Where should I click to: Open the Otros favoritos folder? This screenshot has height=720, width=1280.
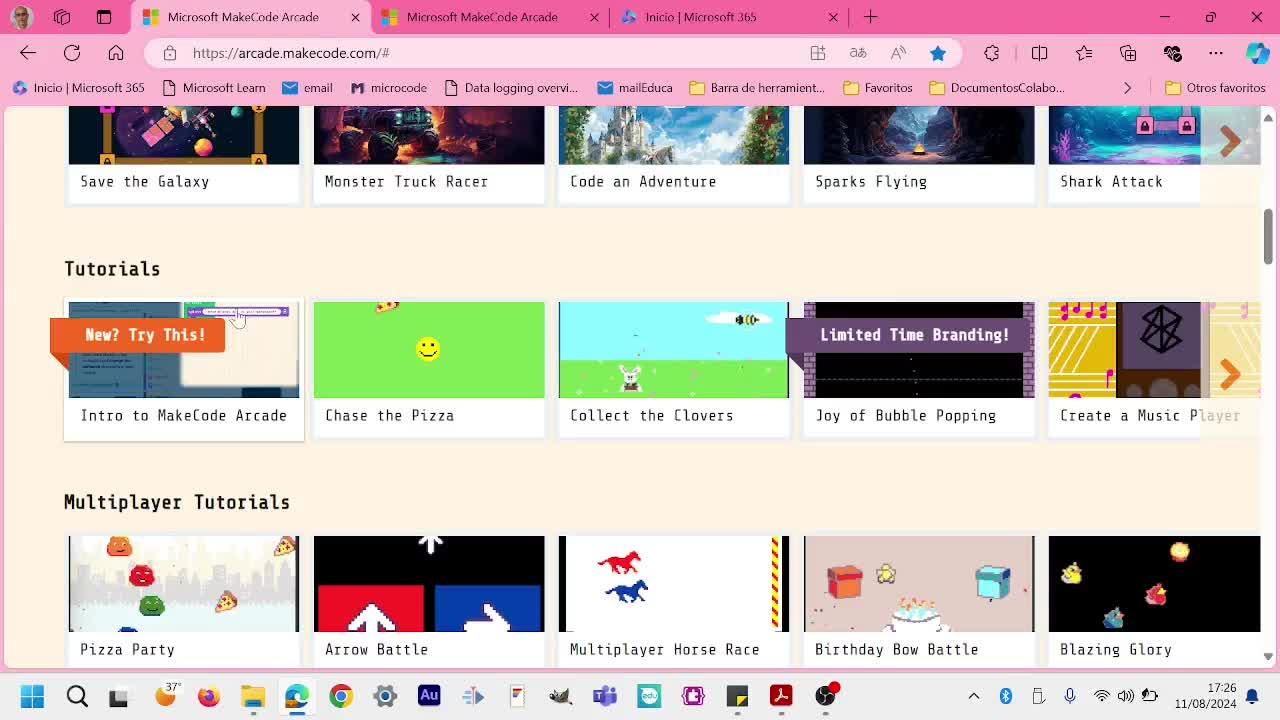pos(1216,88)
